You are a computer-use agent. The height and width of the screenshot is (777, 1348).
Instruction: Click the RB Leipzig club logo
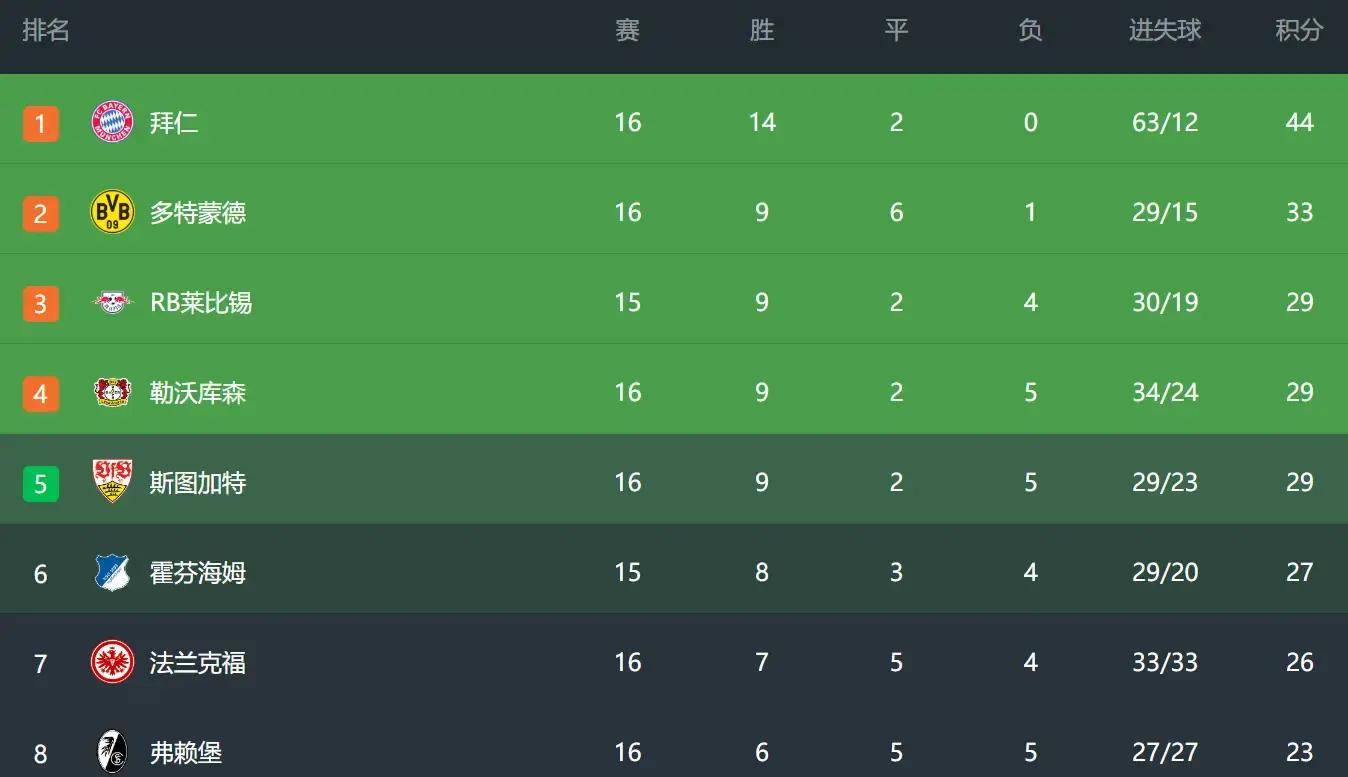point(112,302)
